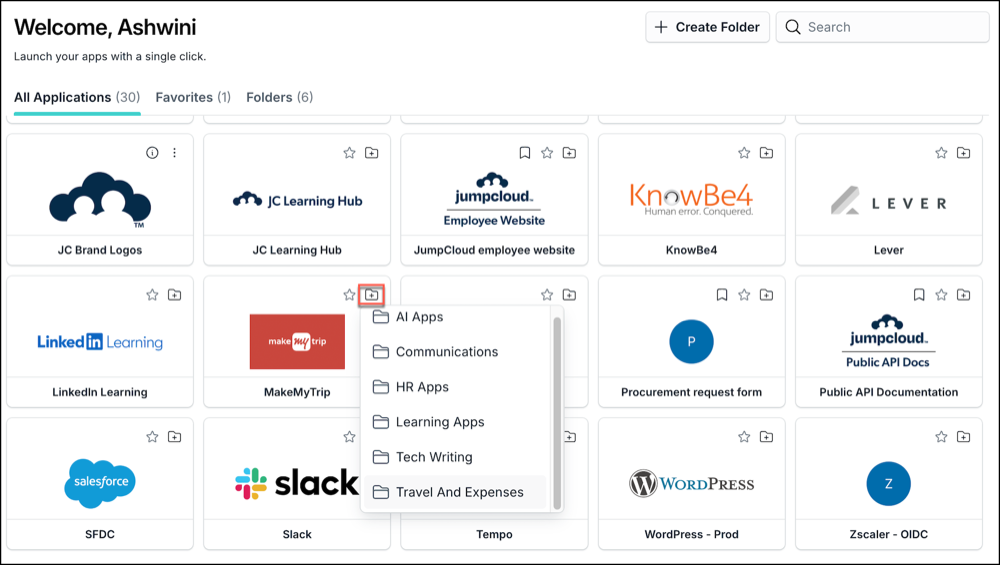Launch the KnowBe4 app logo
This screenshot has width=1000, height=565.
pos(691,200)
